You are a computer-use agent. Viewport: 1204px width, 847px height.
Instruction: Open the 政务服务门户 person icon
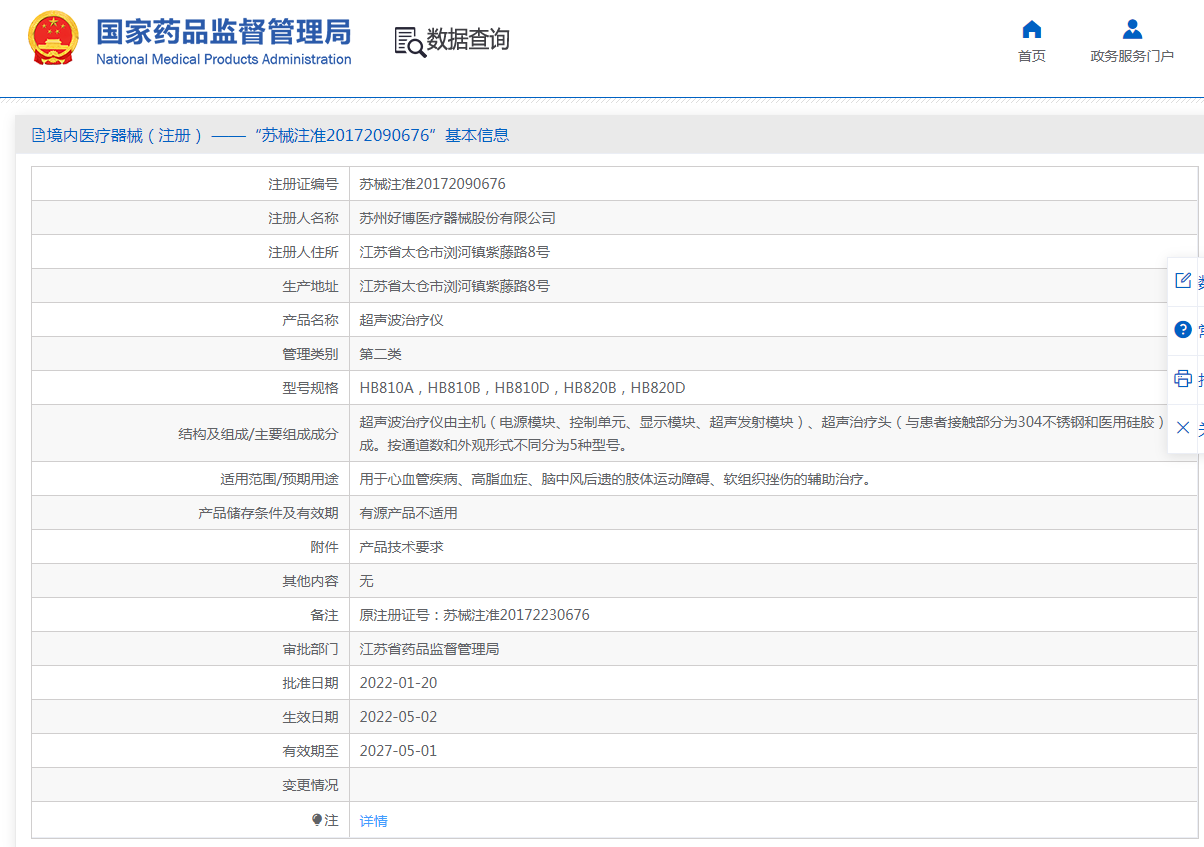pos(1132,29)
